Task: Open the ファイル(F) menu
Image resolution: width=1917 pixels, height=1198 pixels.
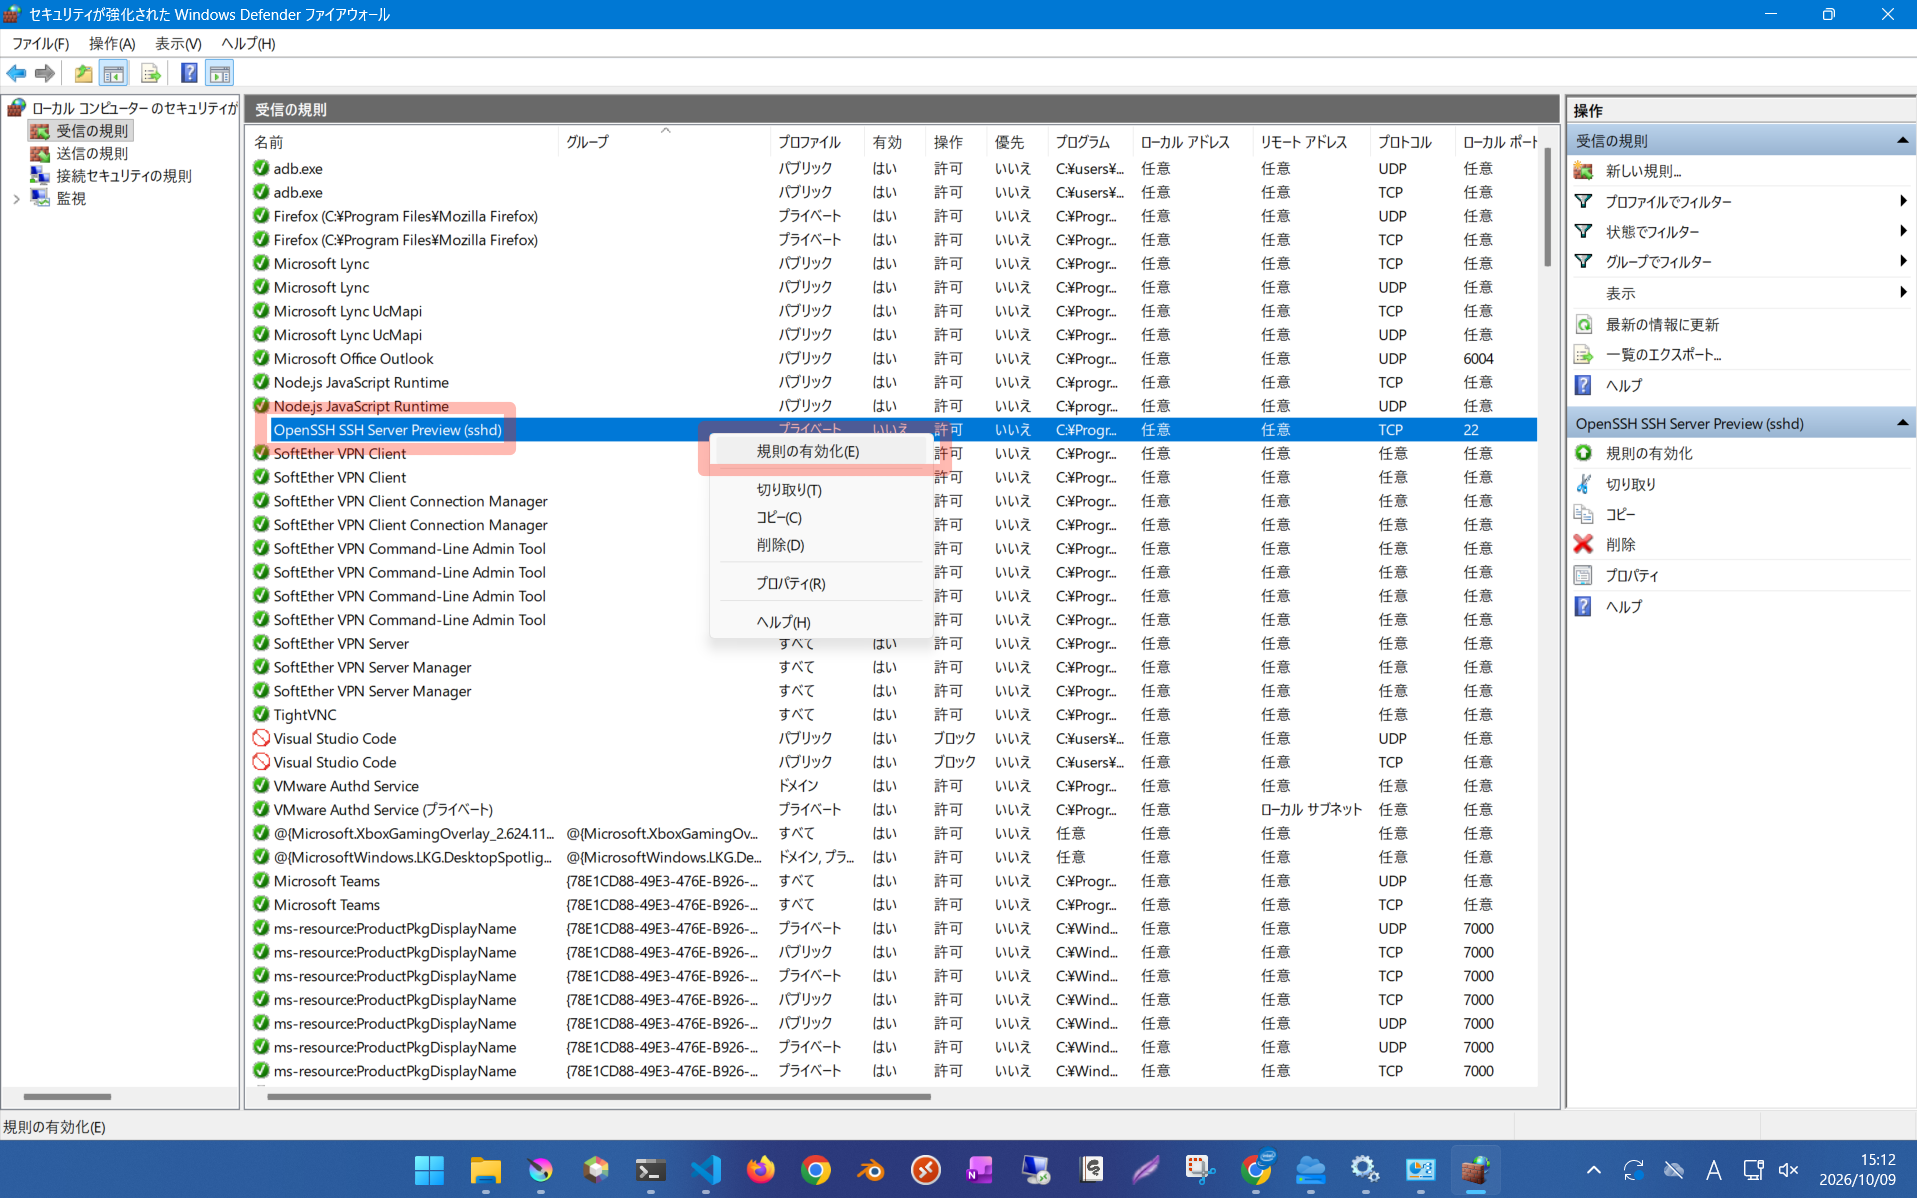Action: [x=40, y=43]
